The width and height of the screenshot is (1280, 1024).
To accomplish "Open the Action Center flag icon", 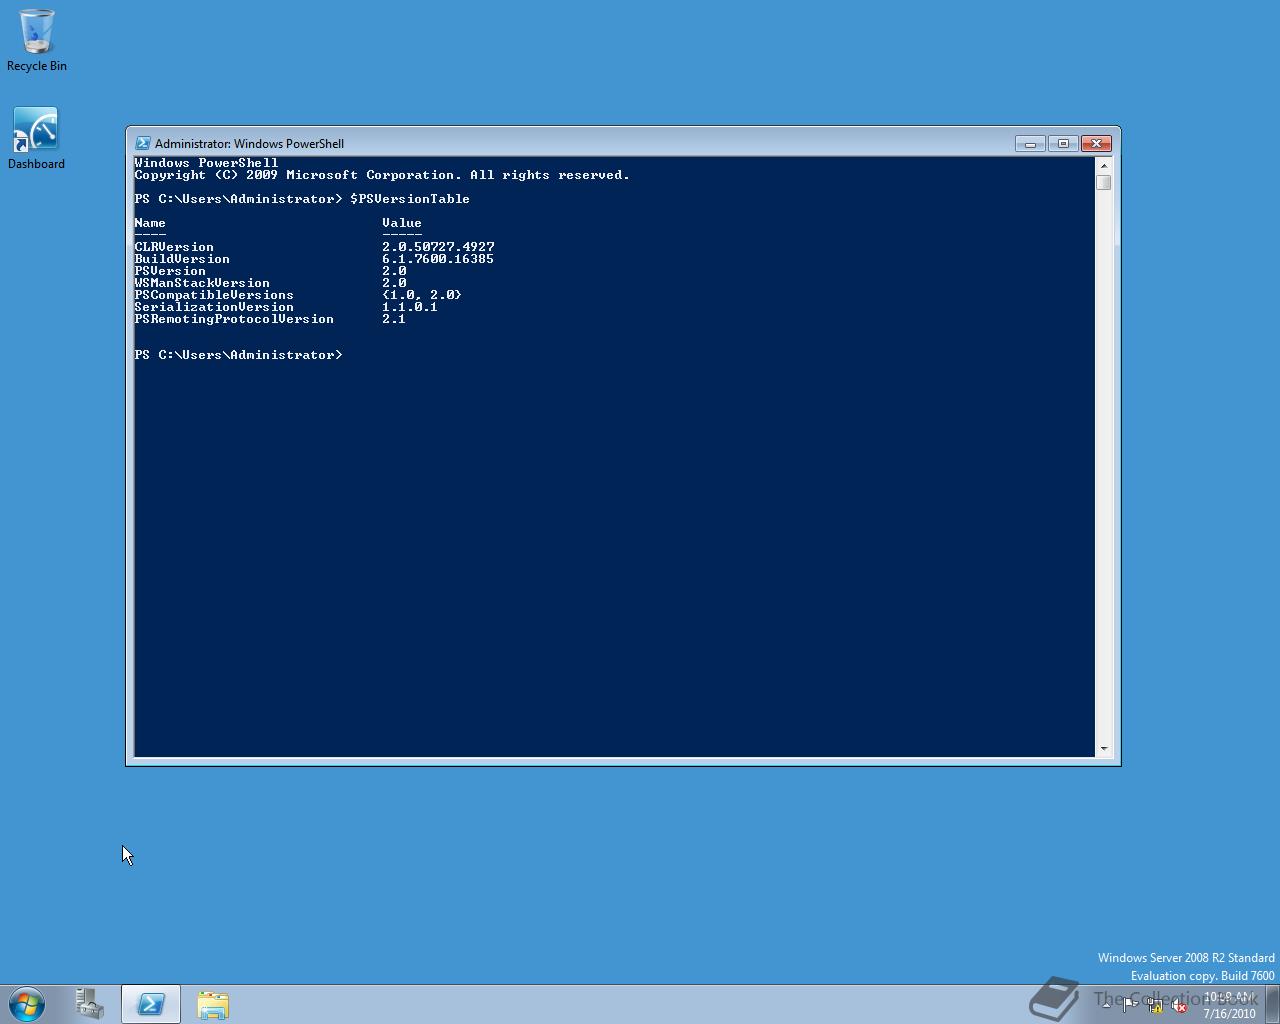I will pyautogui.click(x=1130, y=1004).
